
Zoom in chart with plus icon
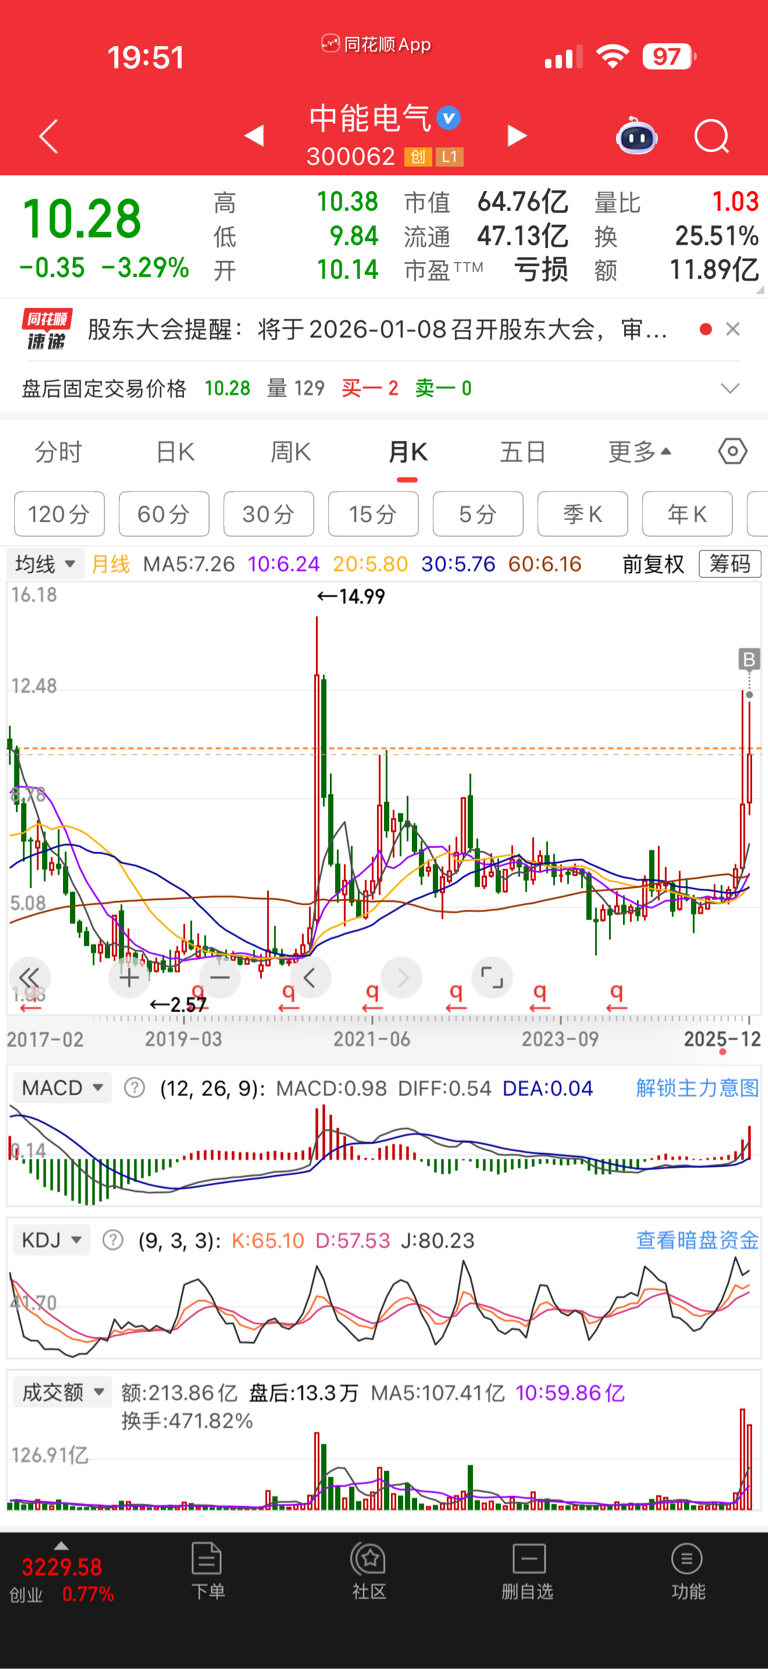[x=129, y=977]
